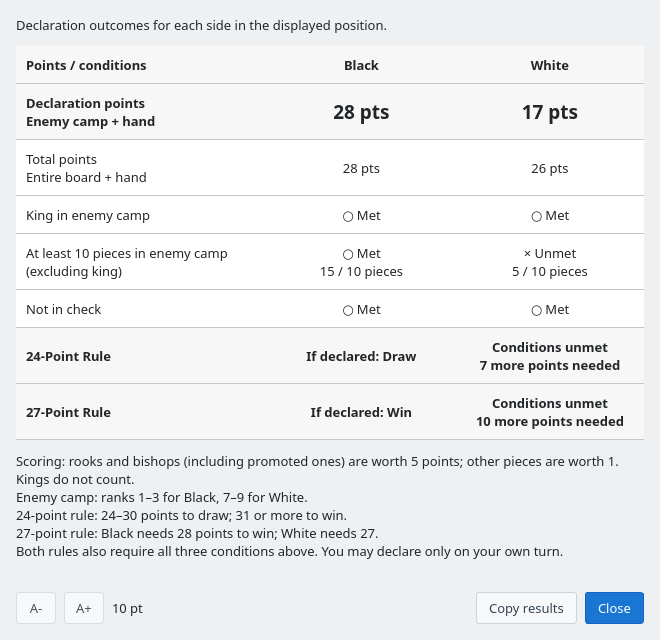Viewport: 660px width, 640px height.
Task: Click the White column header
Action: pyautogui.click(x=549, y=65)
